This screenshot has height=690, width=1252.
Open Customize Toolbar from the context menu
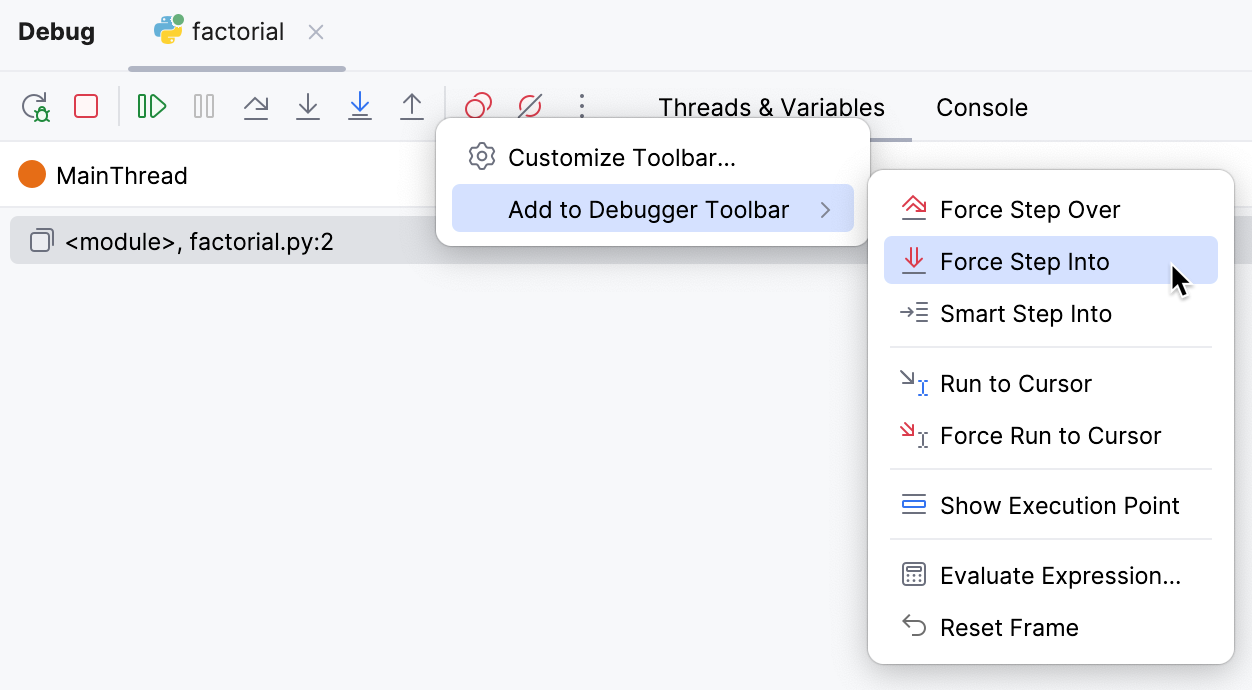pos(620,157)
